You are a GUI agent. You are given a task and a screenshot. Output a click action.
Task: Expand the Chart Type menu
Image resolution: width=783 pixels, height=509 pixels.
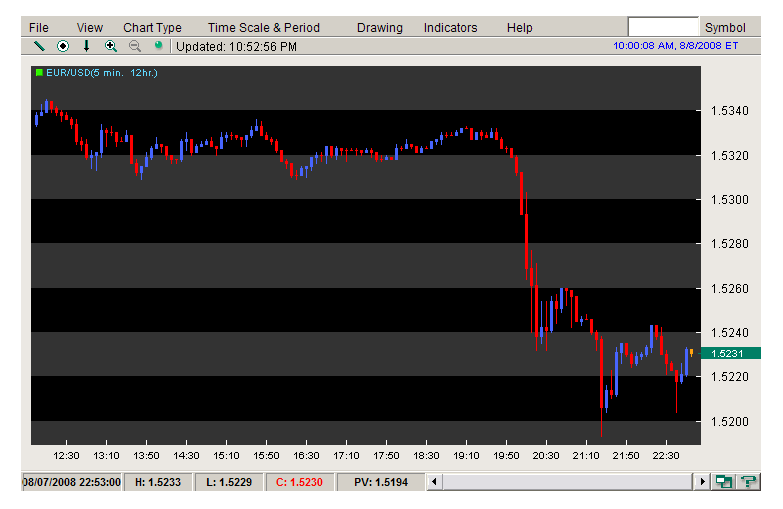(x=152, y=28)
